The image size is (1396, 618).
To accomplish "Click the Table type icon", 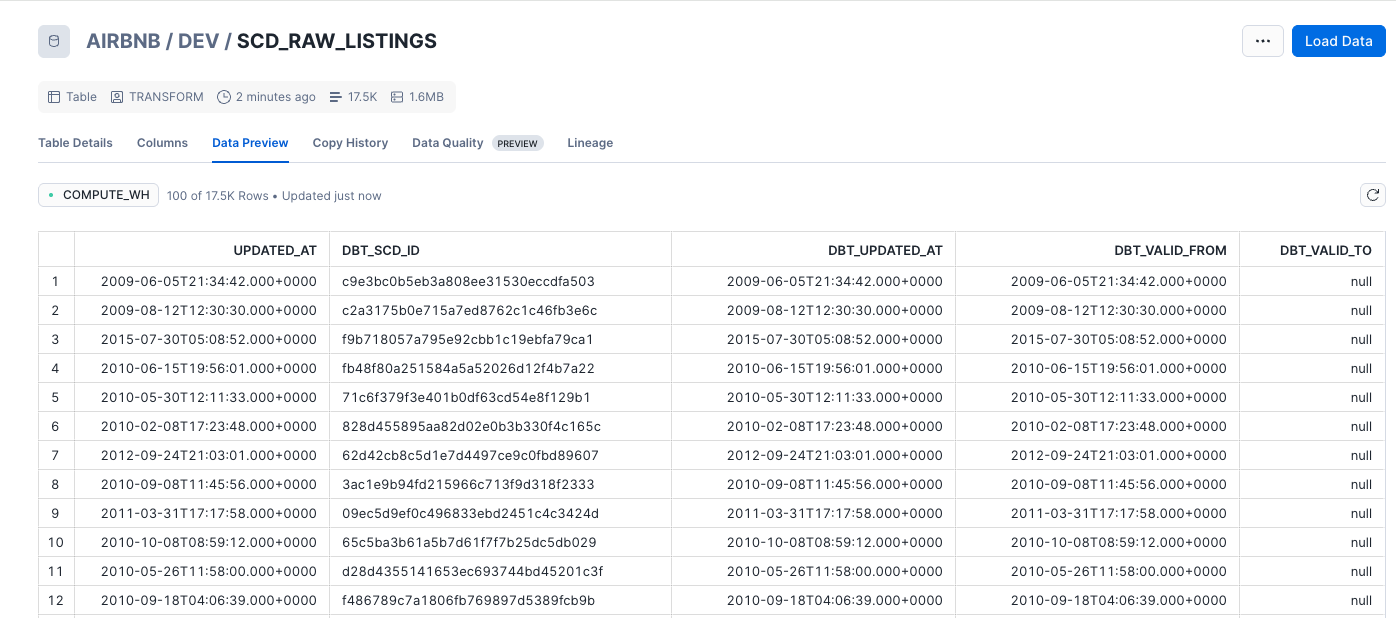I will [54, 97].
